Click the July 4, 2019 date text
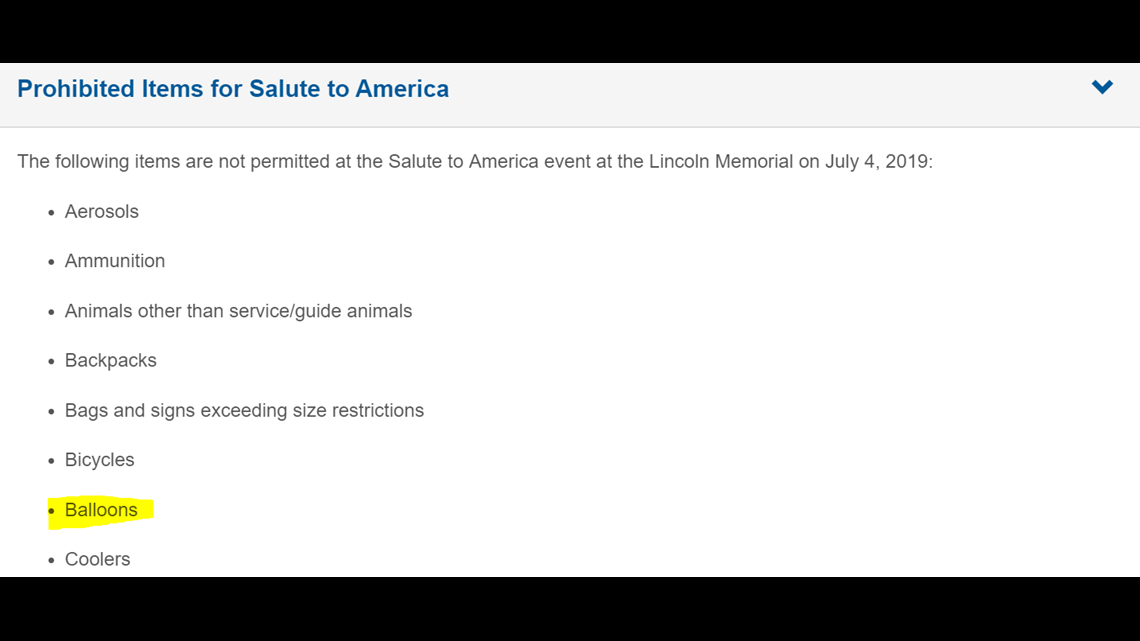The height and width of the screenshot is (641, 1140). coord(876,161)
